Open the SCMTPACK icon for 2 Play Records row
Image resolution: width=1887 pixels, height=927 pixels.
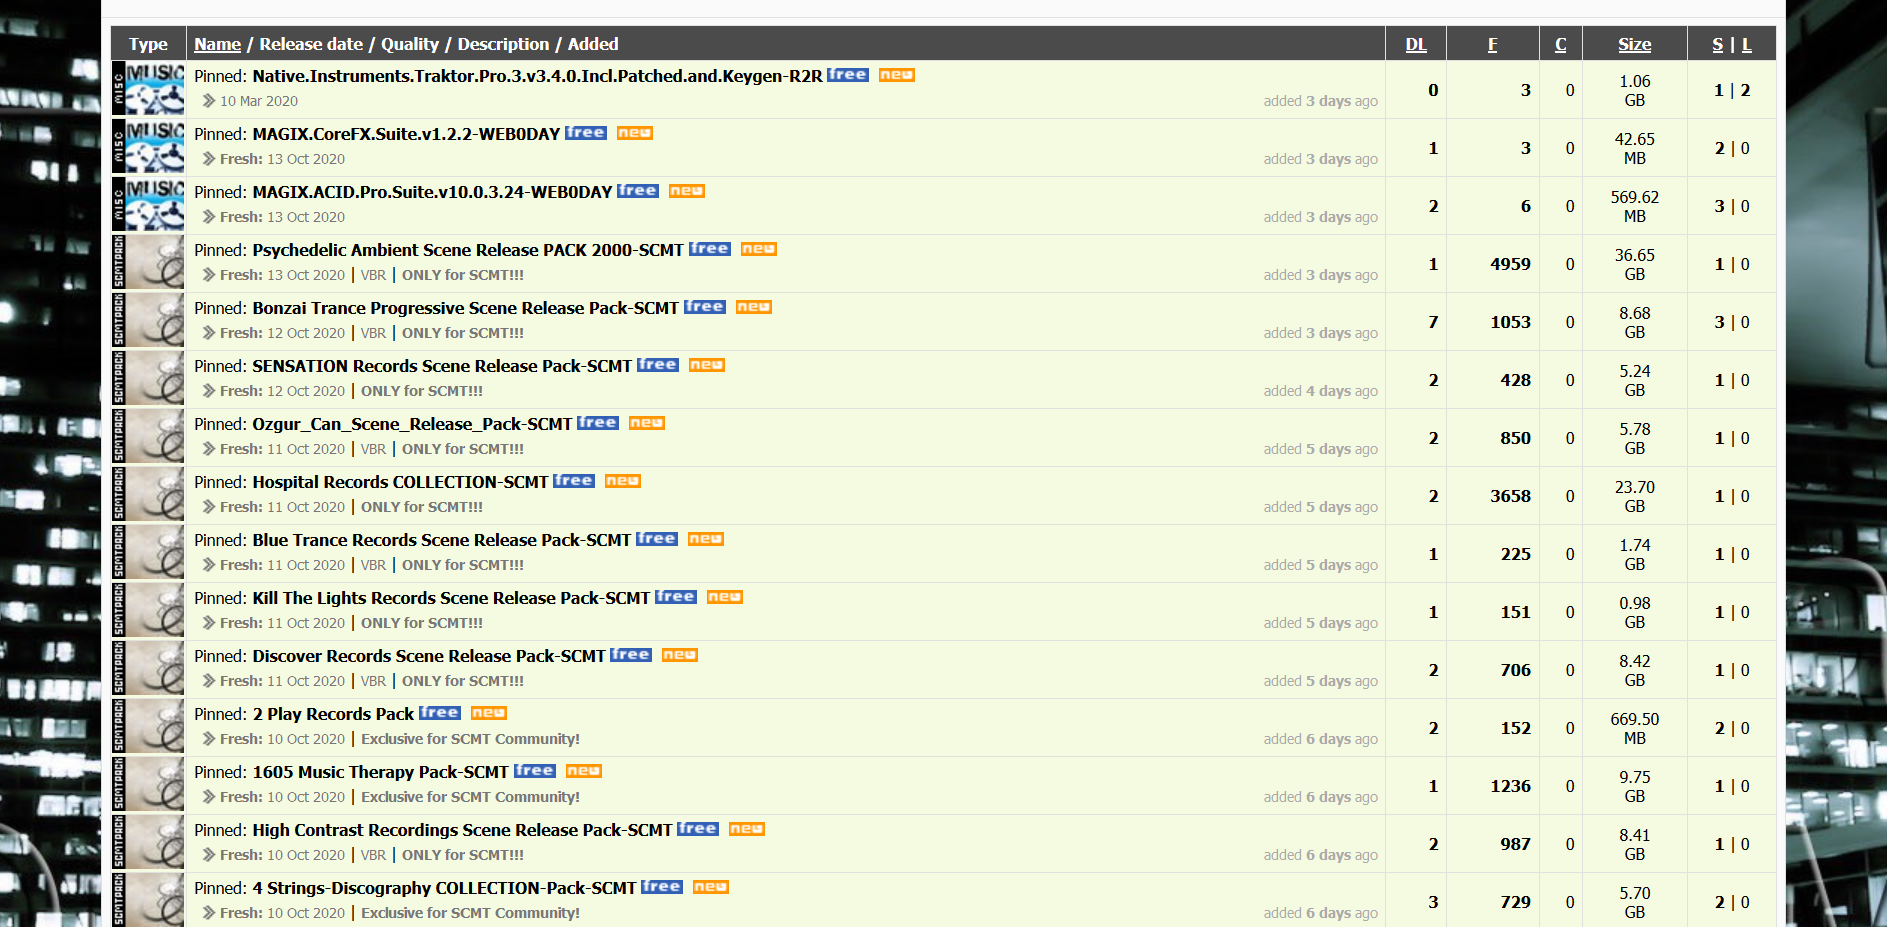pos(148,727)
